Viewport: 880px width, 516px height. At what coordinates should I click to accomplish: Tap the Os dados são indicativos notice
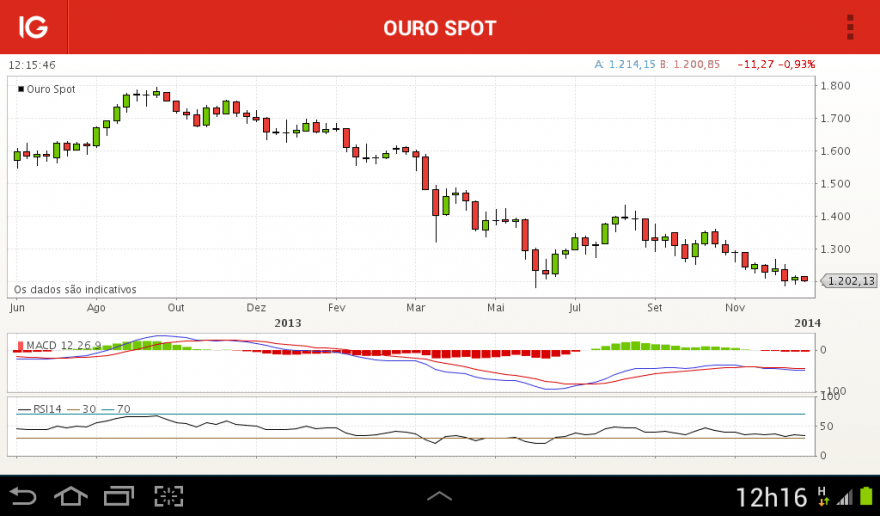pos(75,290)
